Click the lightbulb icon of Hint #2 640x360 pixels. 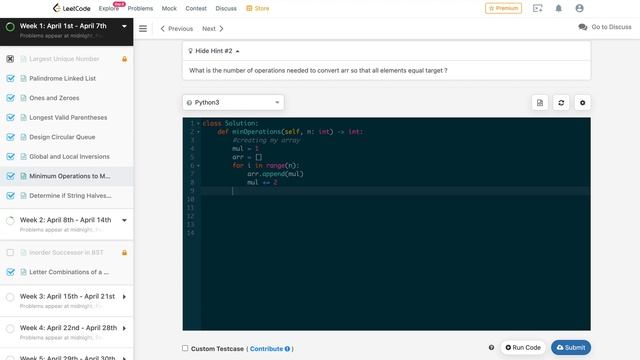coord(190,51)
